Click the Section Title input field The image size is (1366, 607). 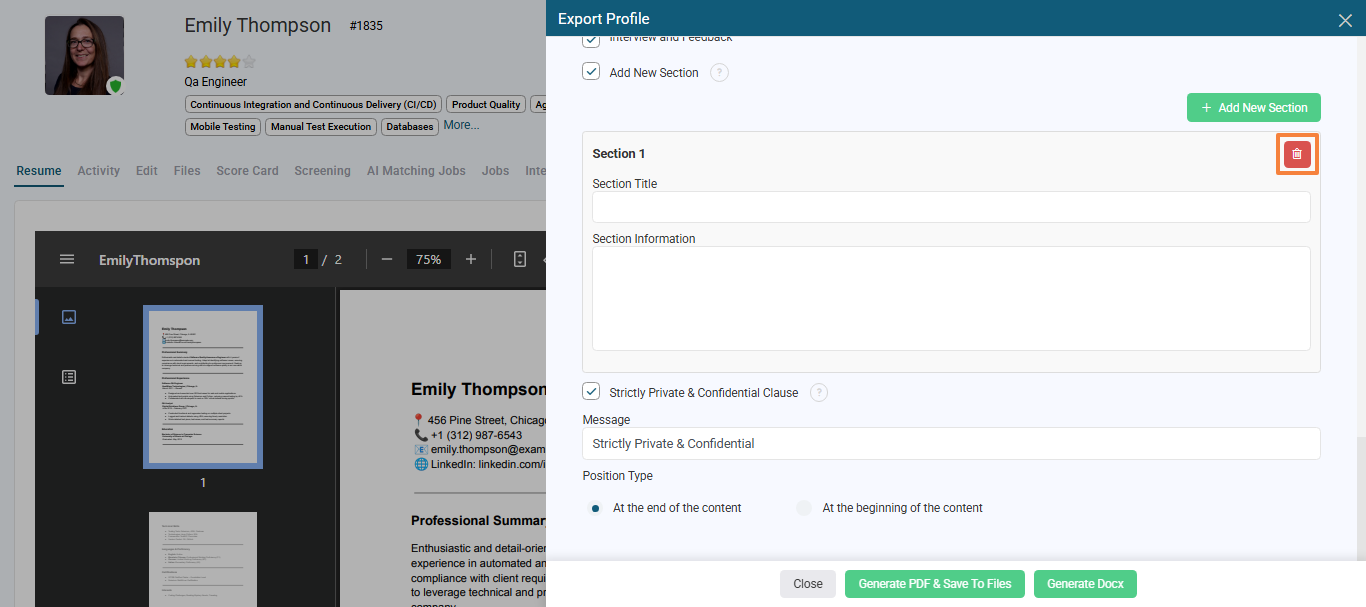[951, 207]
